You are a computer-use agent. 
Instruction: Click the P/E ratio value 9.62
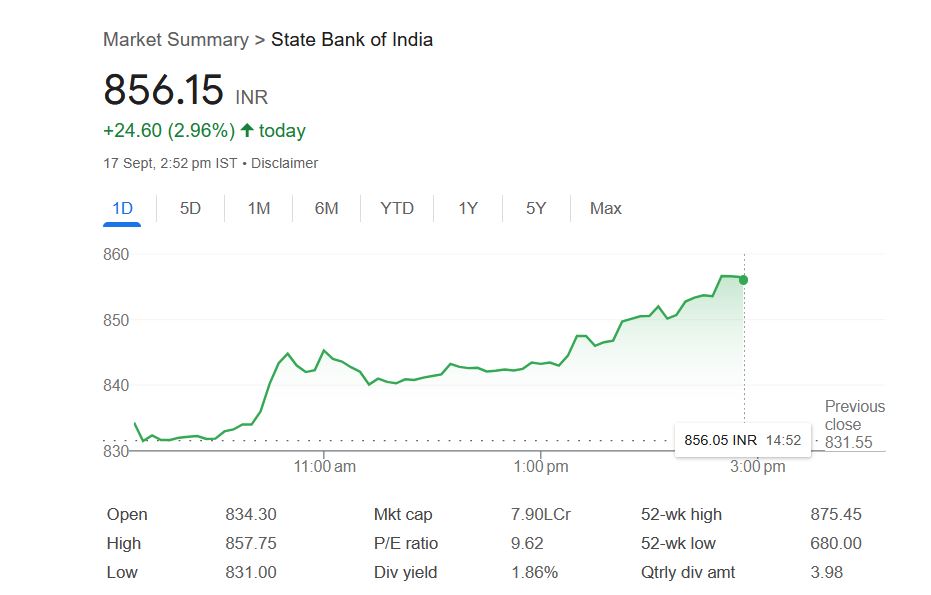(526, 543)
